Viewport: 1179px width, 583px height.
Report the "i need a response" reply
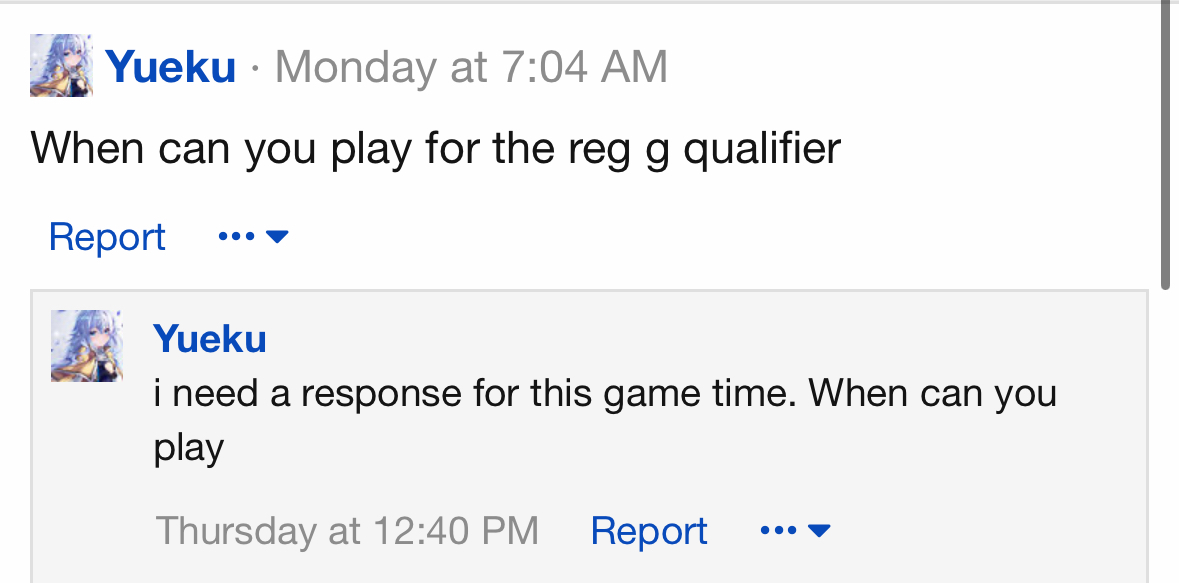tap(649, 530)
